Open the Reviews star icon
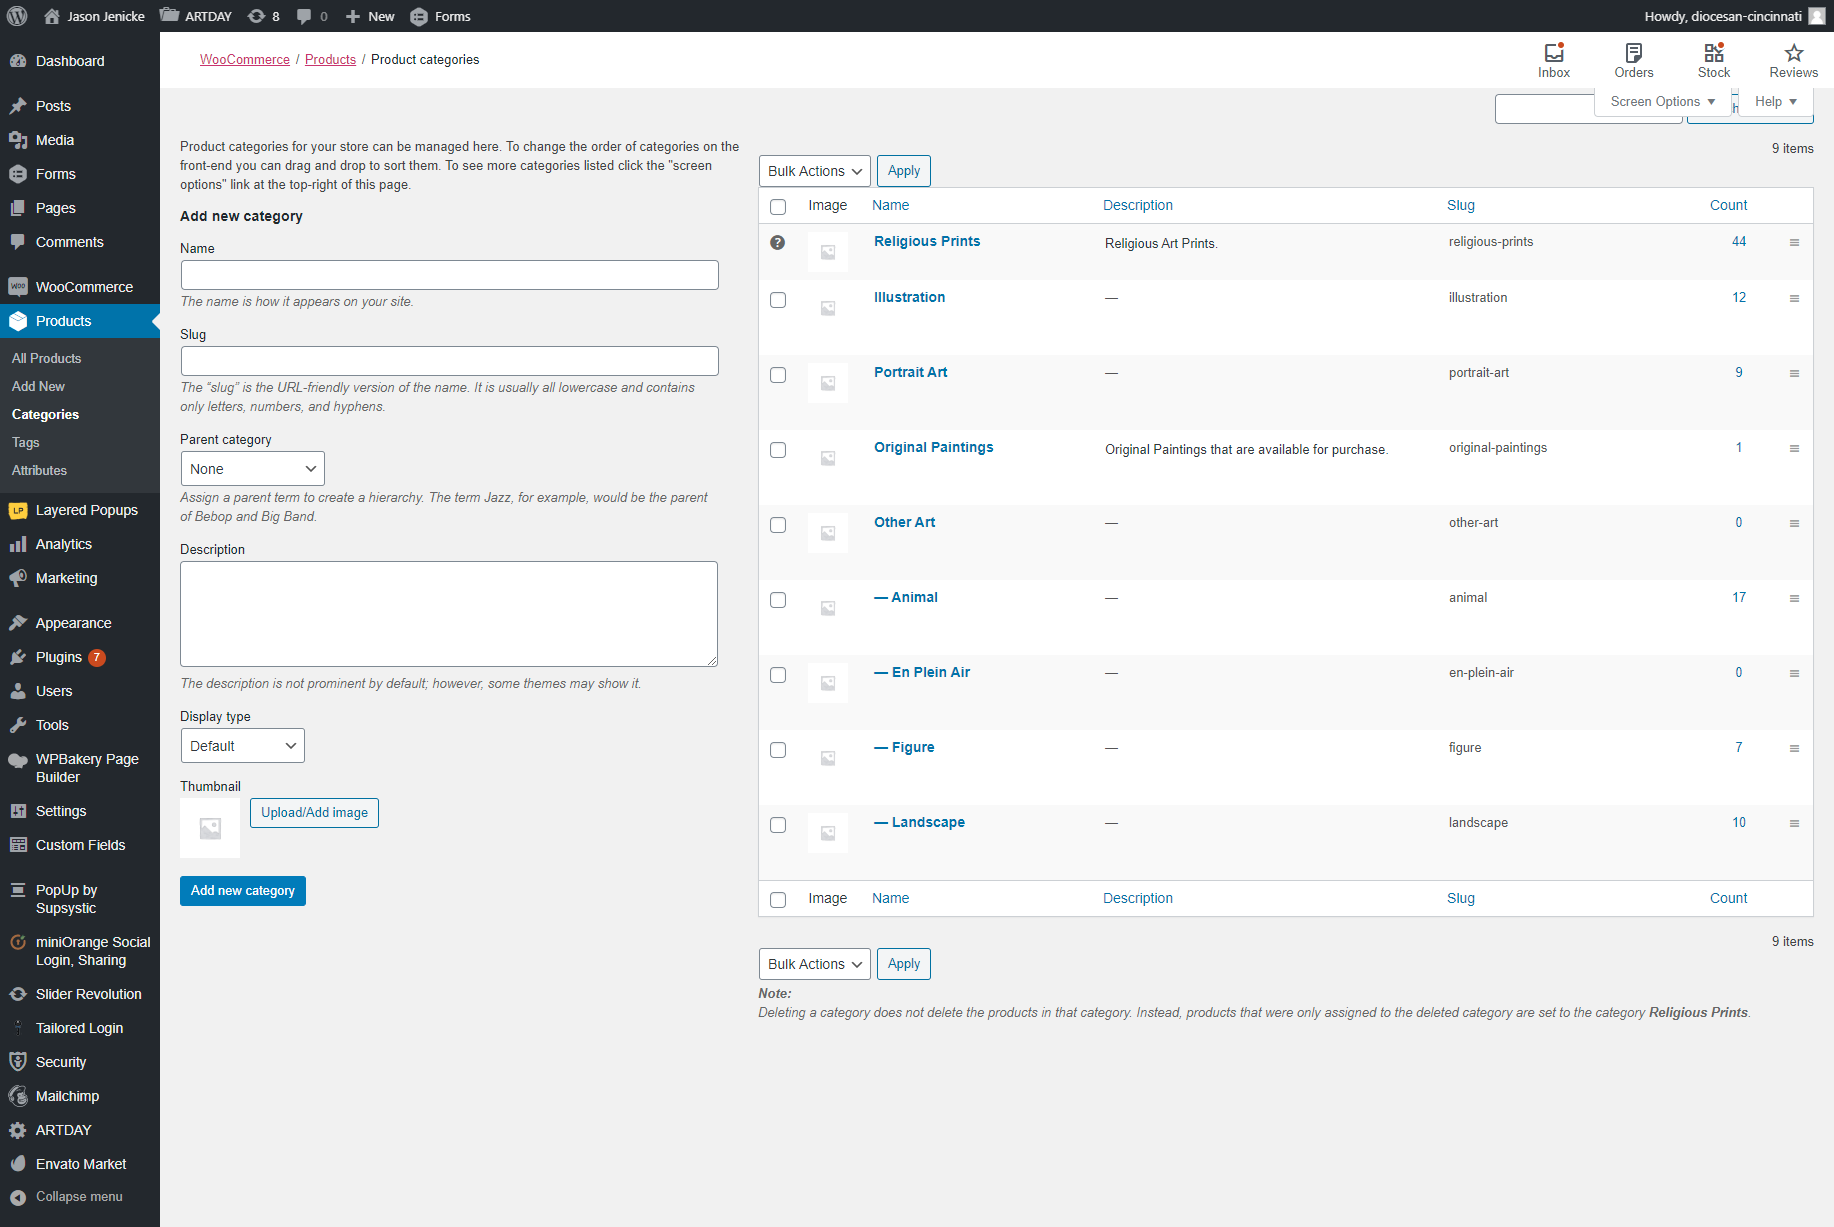Image resolution: width=1834 pixels, height=1227 pixels. (x=1793, y=60)
